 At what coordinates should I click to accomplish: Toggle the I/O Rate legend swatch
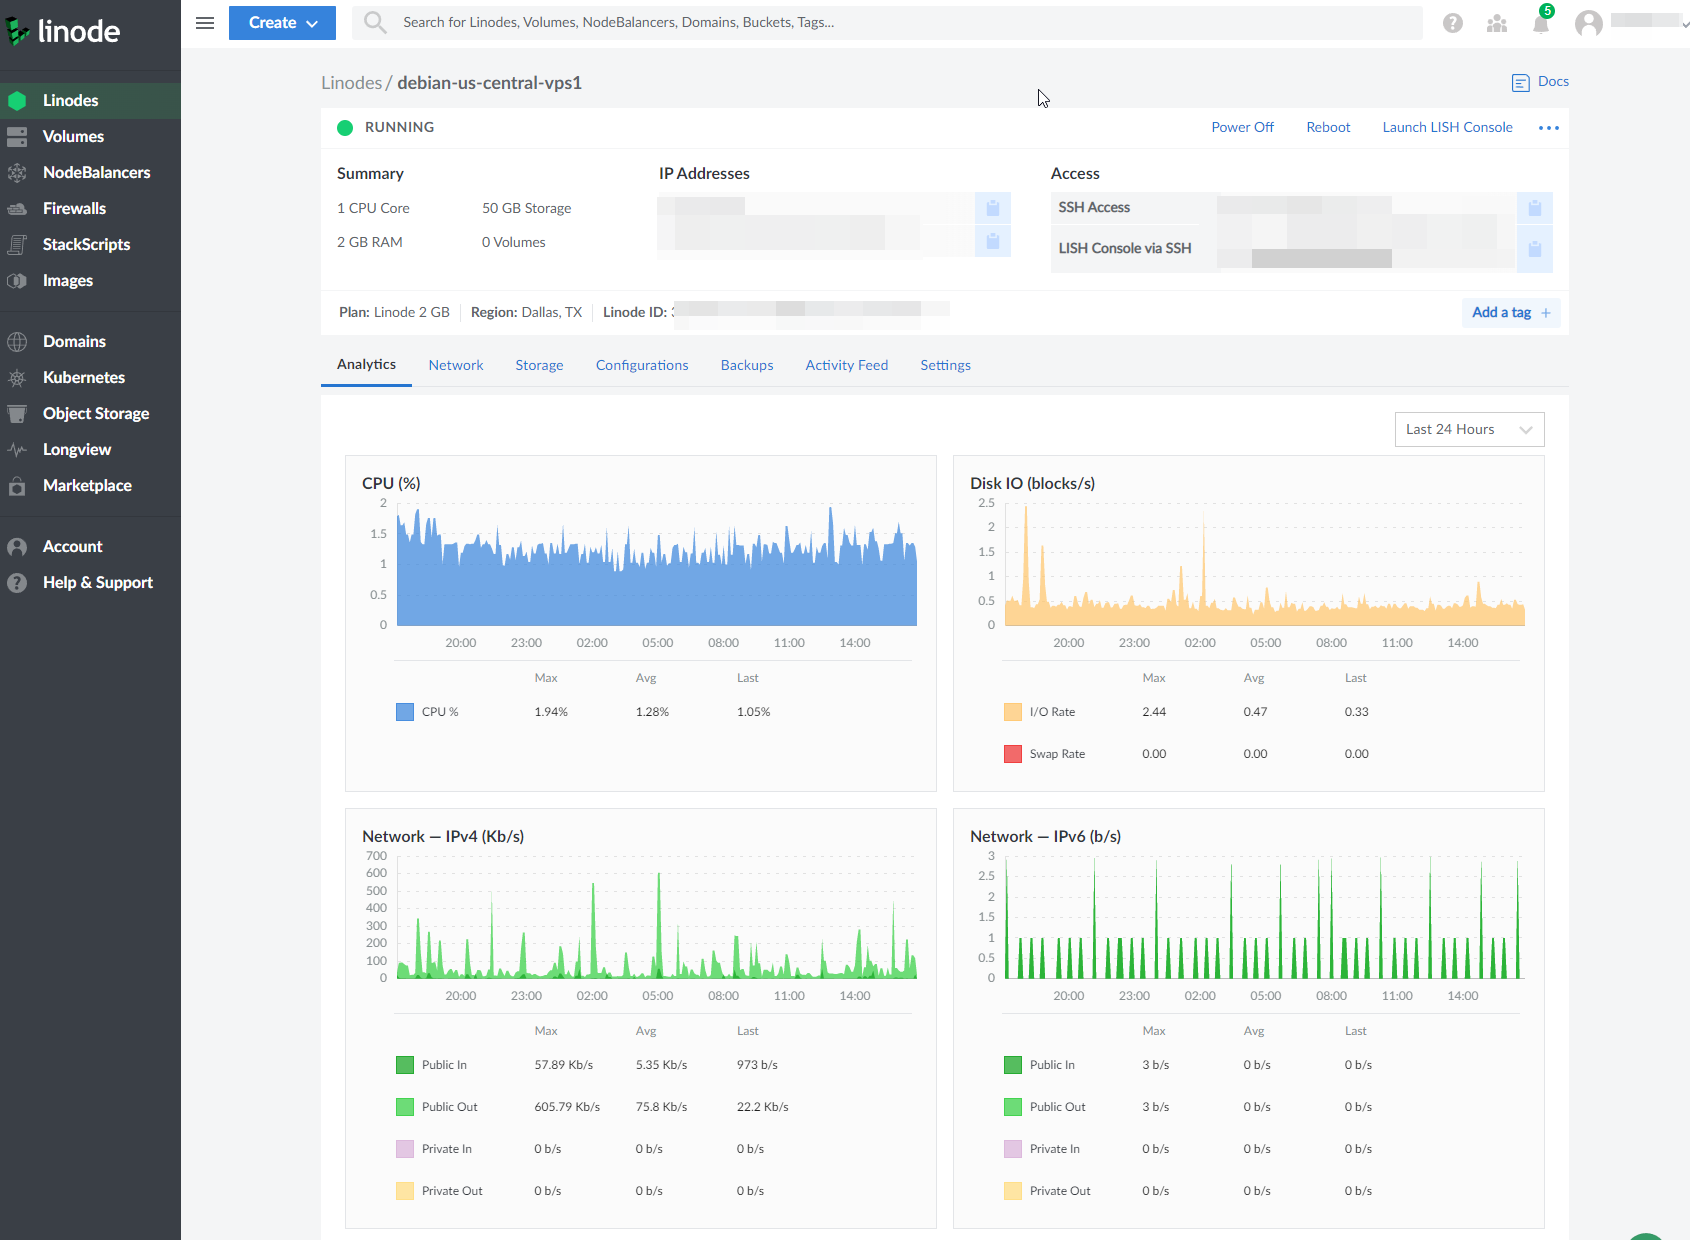point(1013,712)
